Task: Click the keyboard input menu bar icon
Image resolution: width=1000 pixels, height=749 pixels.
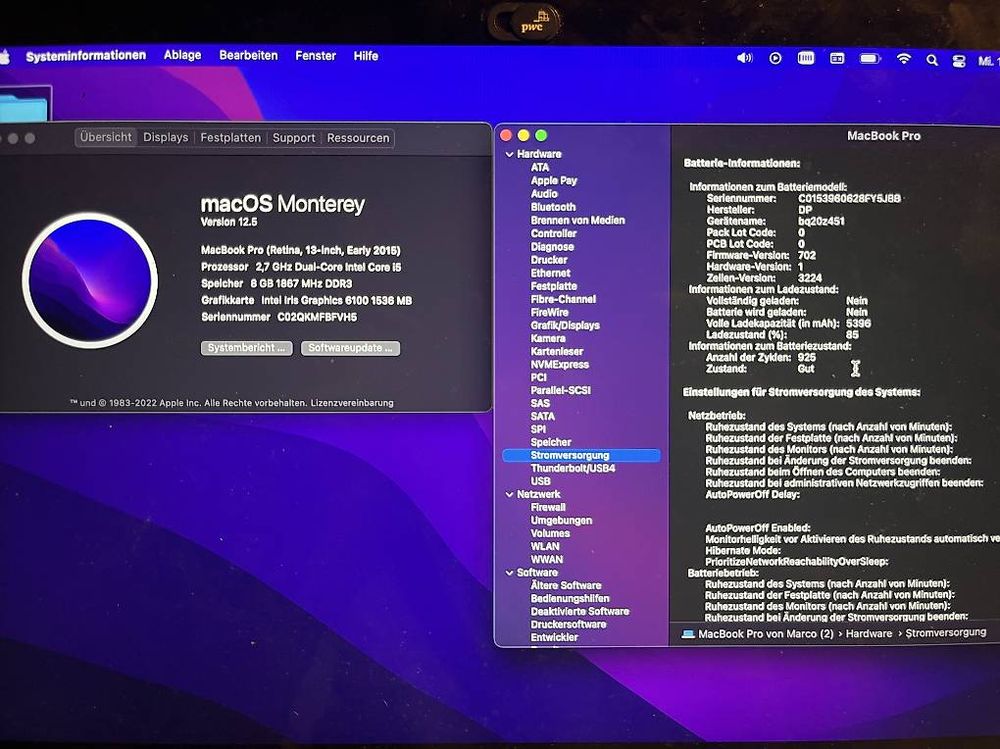Action: point(805,59)
